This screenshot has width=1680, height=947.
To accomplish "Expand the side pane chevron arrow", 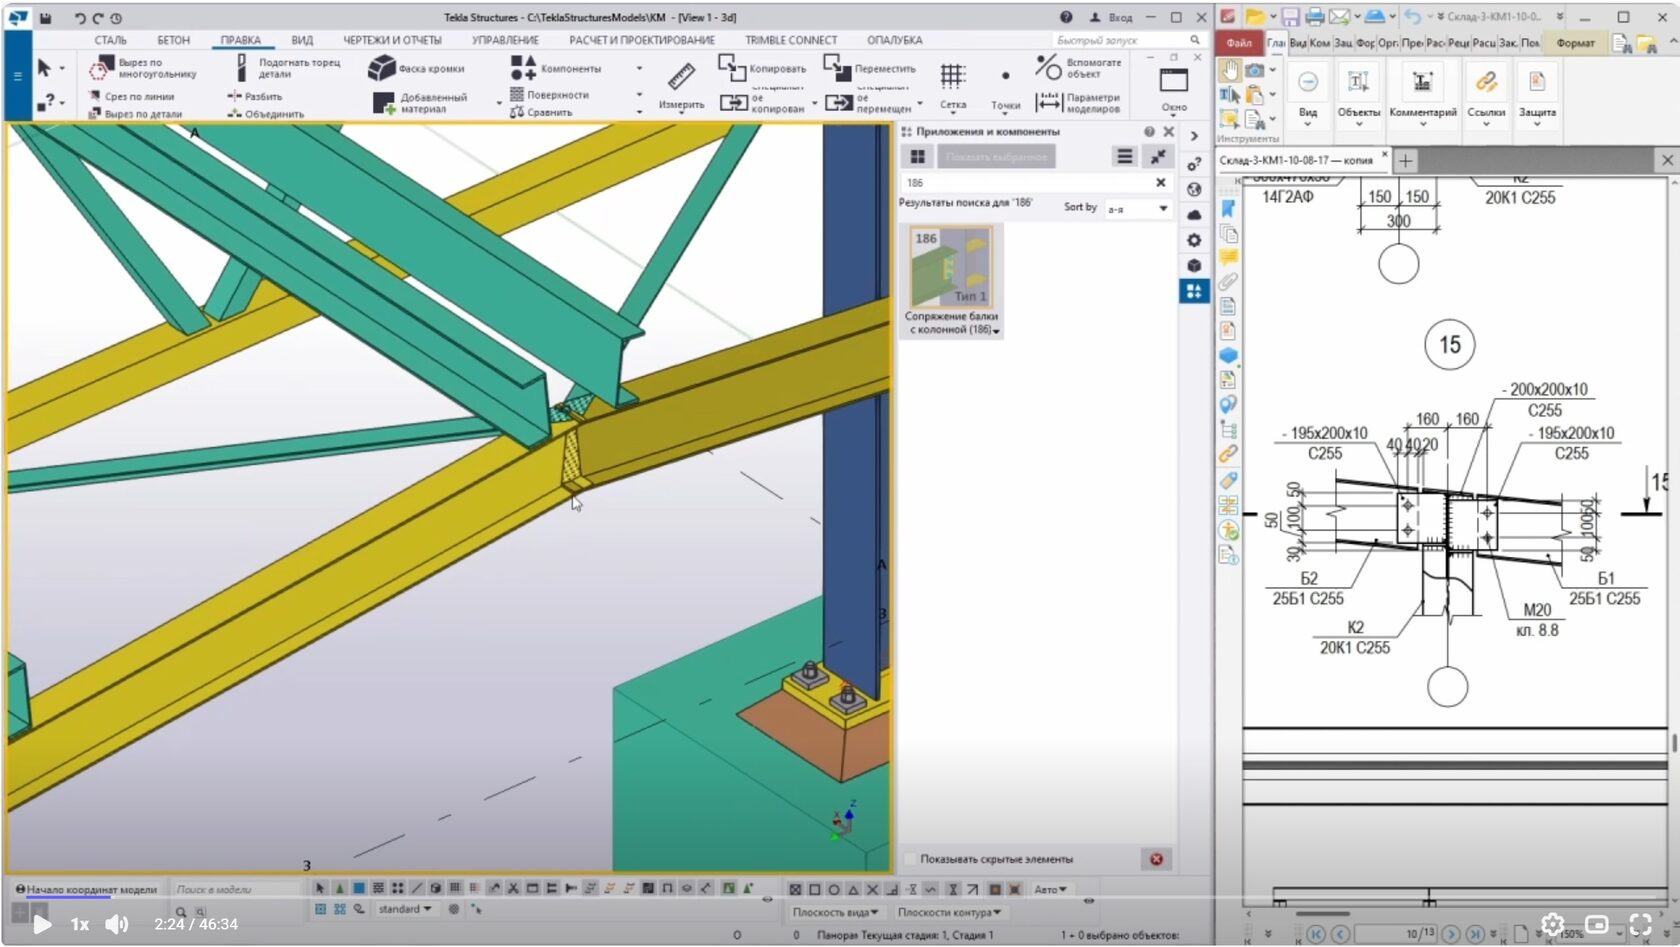I will pyautogui.click(x=1194, y=135).
